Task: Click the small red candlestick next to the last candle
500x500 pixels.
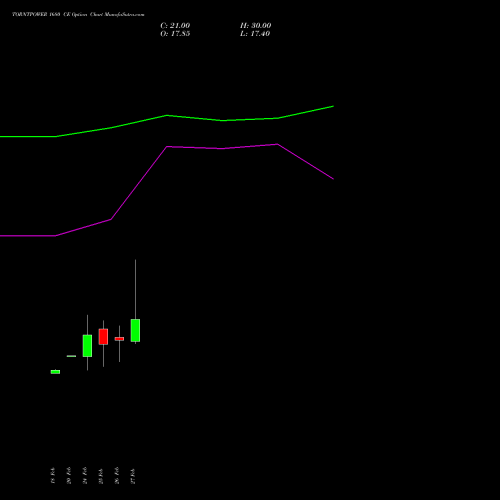Action: [119, 339]
